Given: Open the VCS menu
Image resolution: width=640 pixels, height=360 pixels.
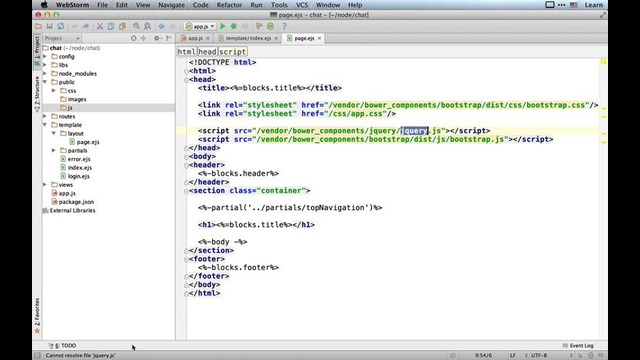Looking at the screenshot, I should [x=302, y=5].
